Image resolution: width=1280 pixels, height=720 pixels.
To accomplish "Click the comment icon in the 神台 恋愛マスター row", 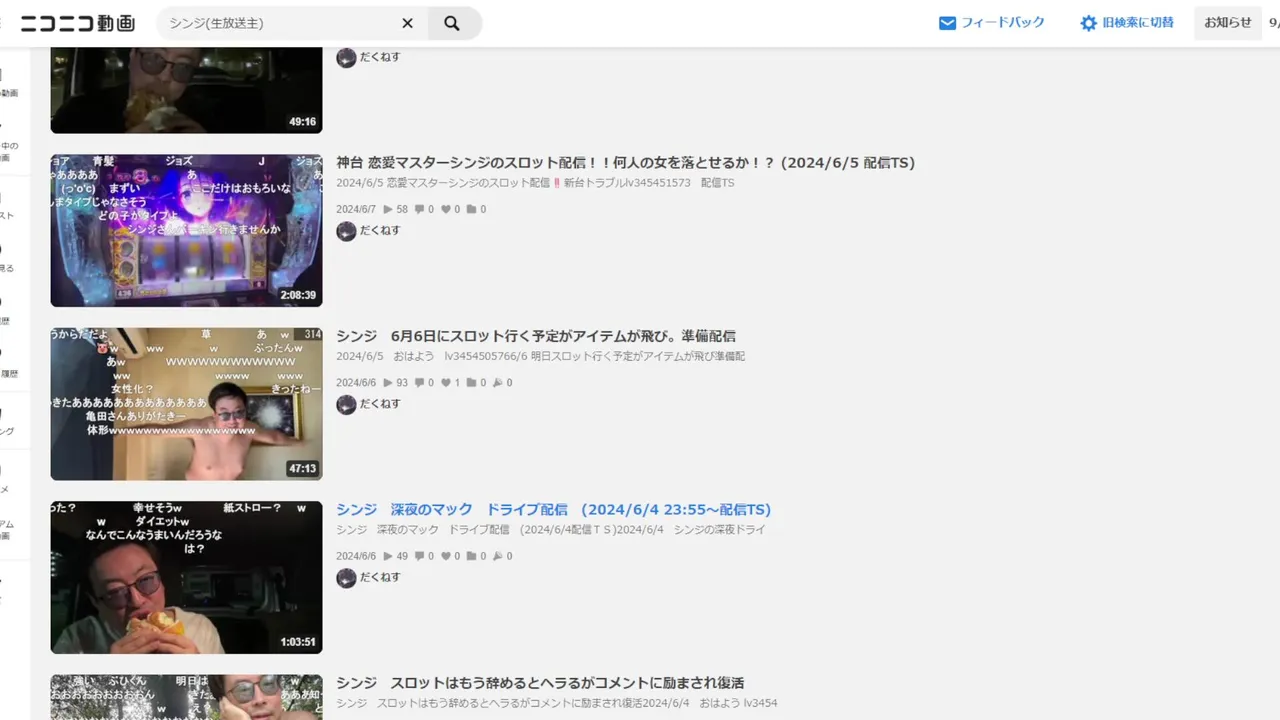I will tap(420, 209).
